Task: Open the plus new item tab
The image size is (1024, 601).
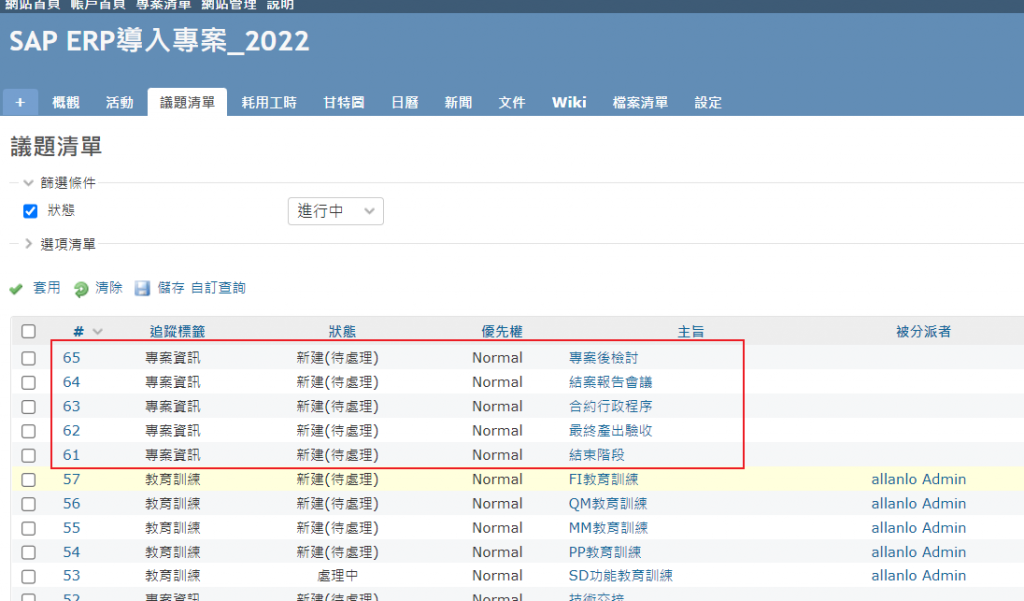Action: (x=20, y=103)
